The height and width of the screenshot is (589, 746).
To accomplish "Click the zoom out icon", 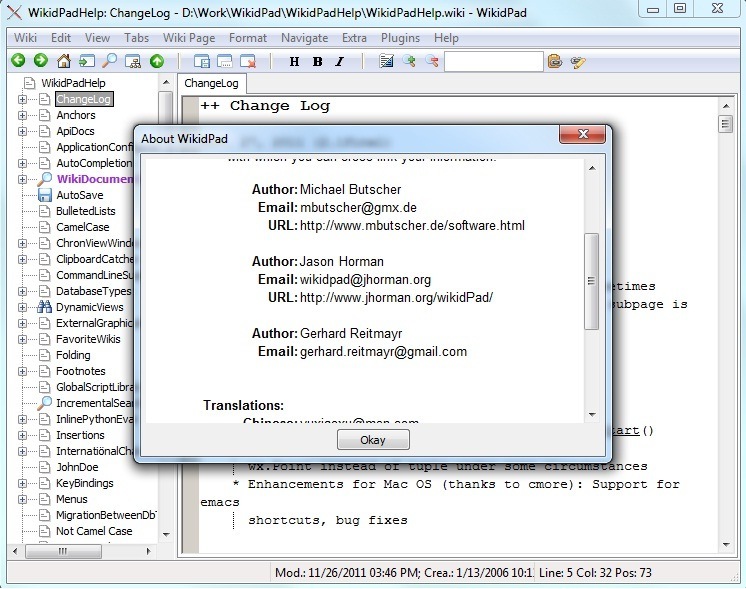I will [432, 61].
